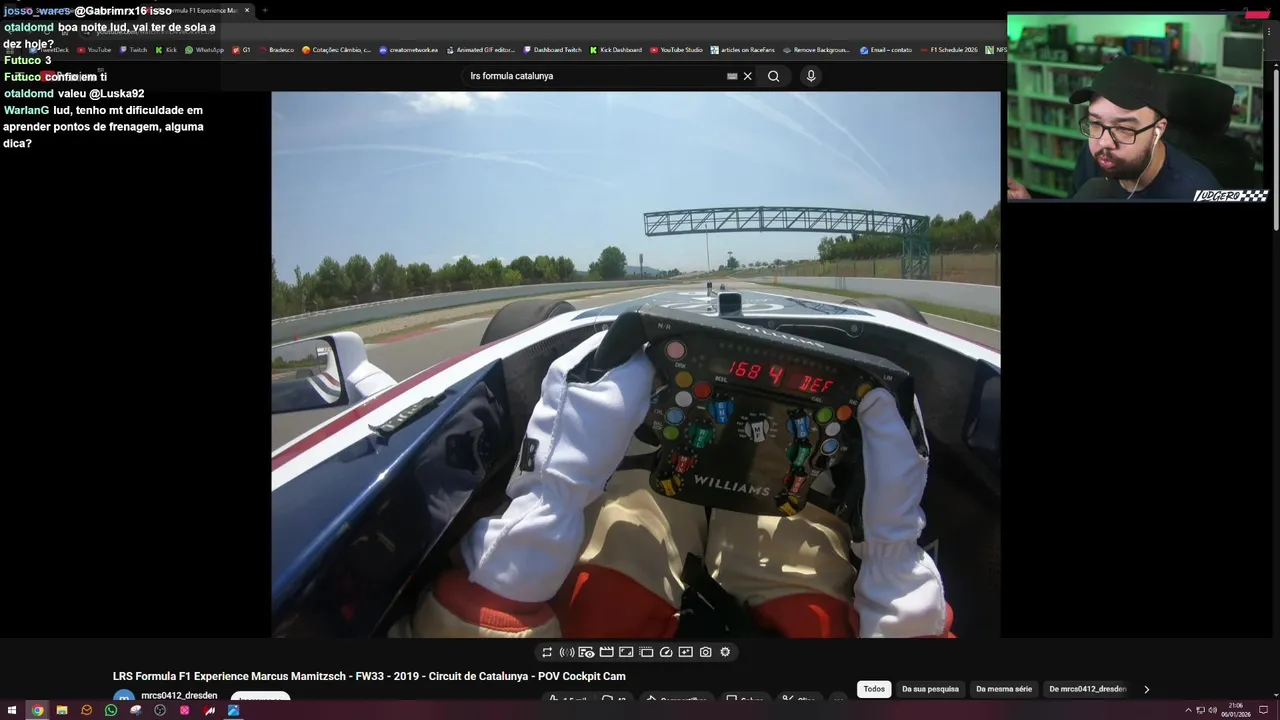The image size is (1280, 720).
Task: Open the YouTube bookmark
Action: 93,50
